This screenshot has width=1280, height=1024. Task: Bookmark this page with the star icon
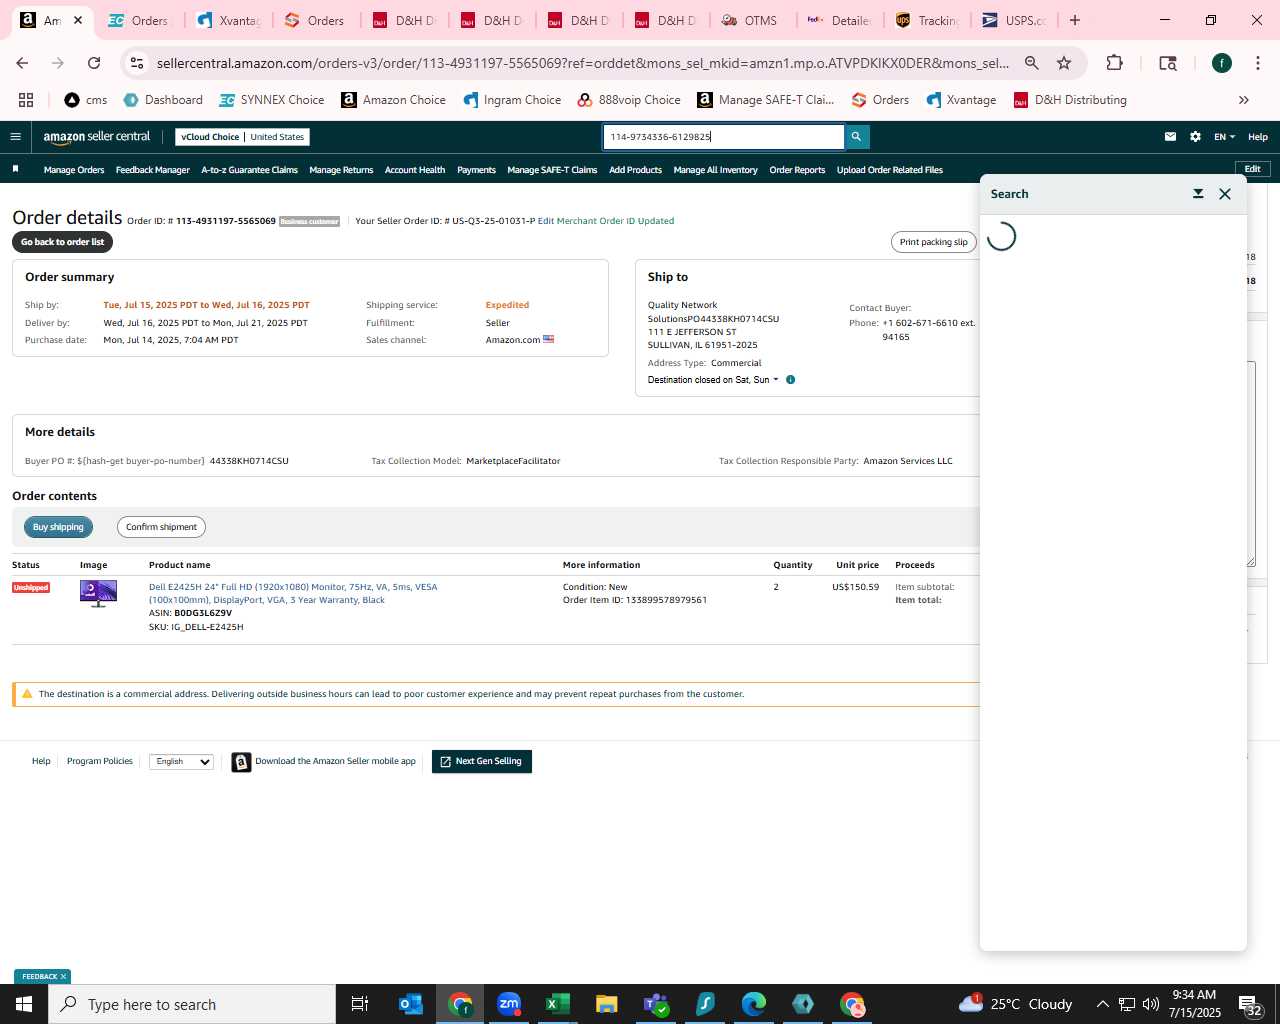pyautogui.click(x=1064, y=63)
